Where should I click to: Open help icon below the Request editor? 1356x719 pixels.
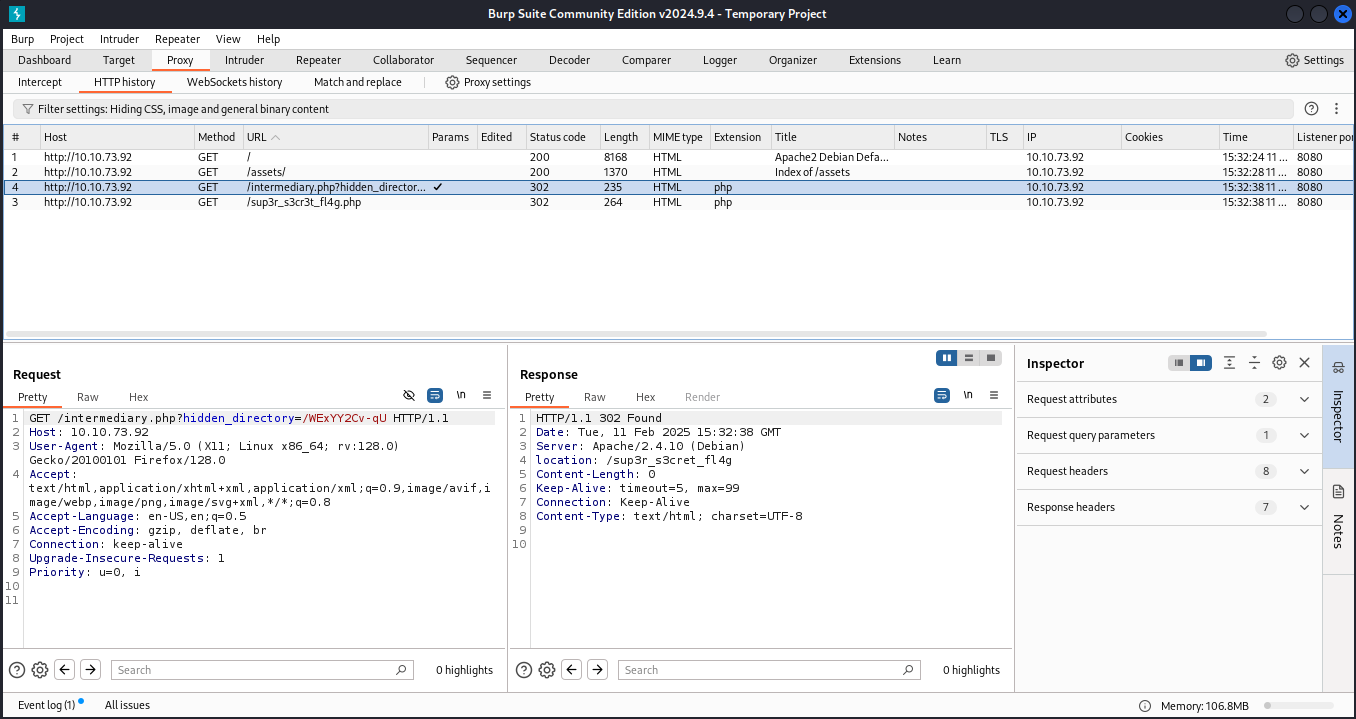17,670
